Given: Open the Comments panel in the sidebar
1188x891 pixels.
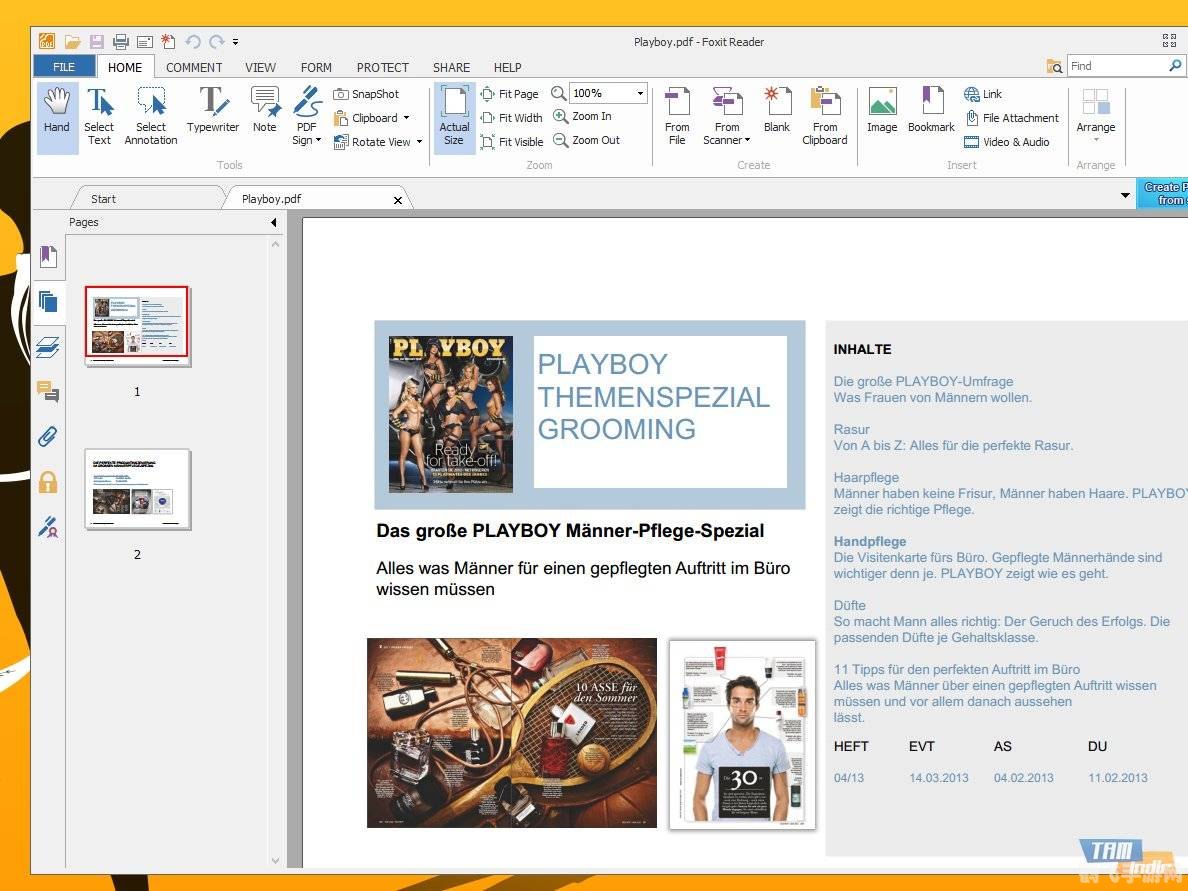Looking at the screenshot, I should (x=48, y=391).
